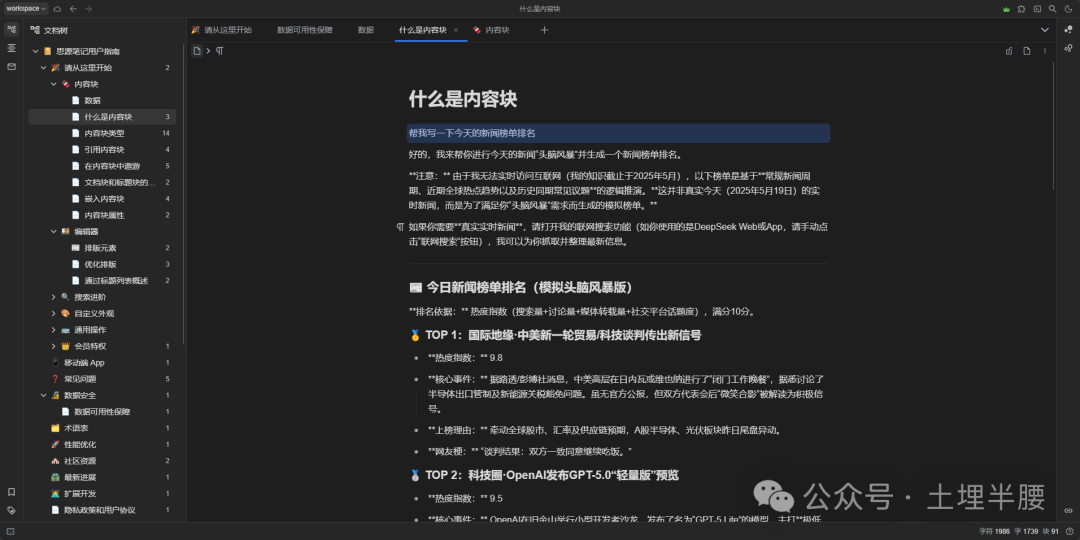The width and height of the screenshot is (1080, 540).
Task: Toggle dock visibility icon in status bar
Action: click(x=10, y=532)
